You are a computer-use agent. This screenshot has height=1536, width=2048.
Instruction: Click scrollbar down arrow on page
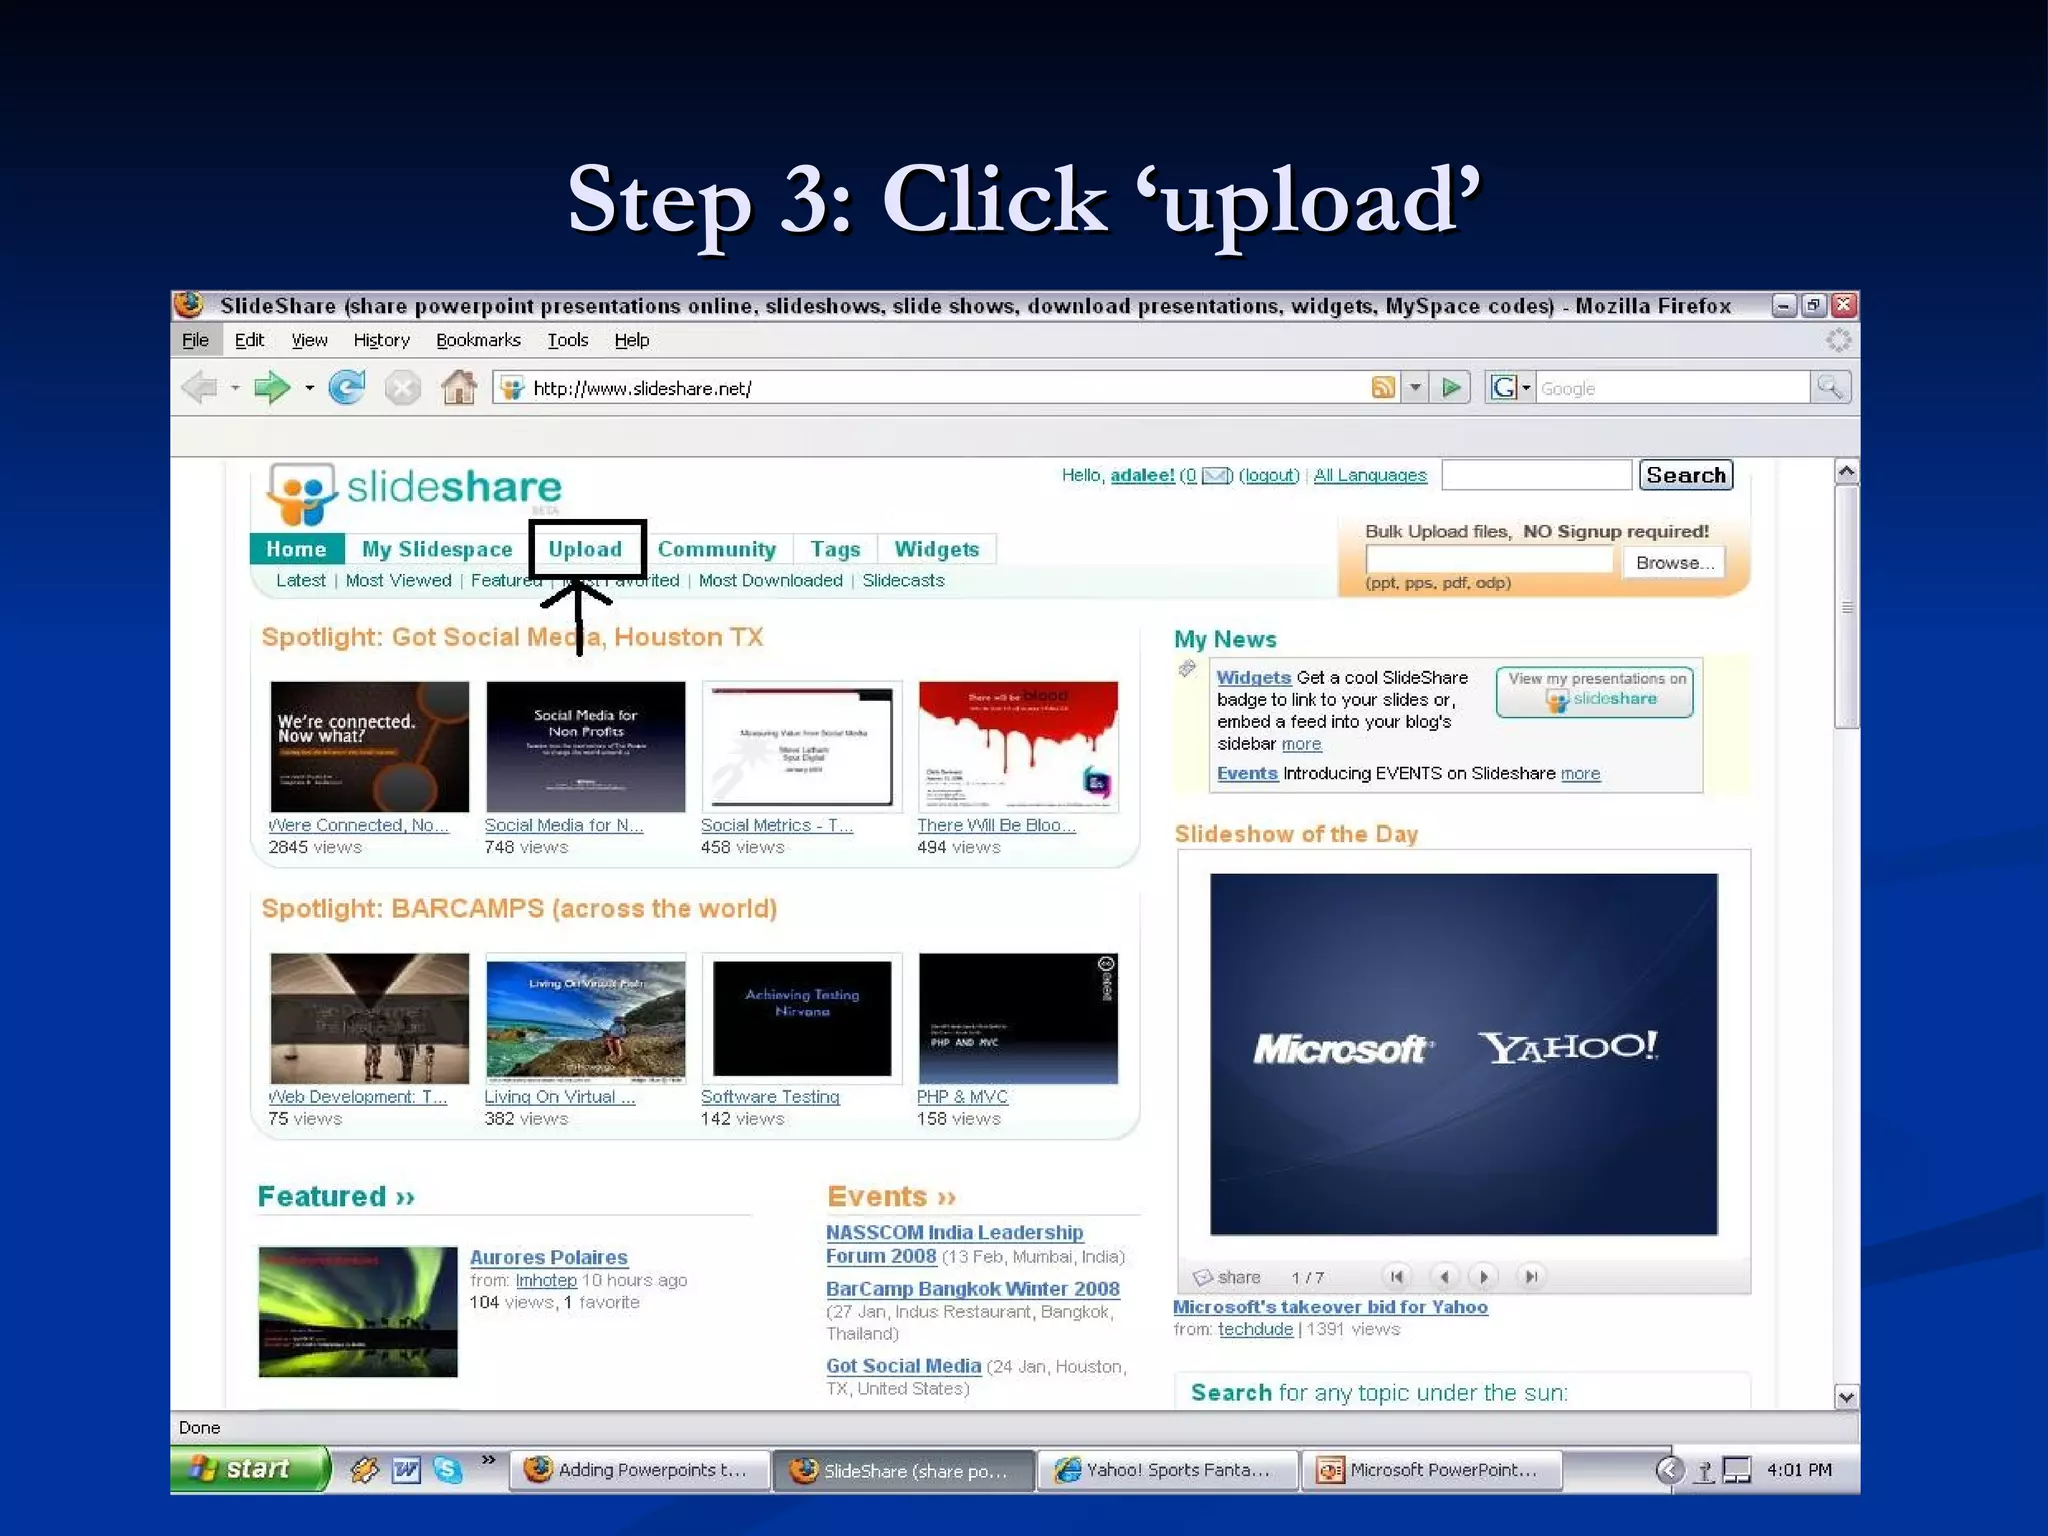[x=1846, y=1397]
